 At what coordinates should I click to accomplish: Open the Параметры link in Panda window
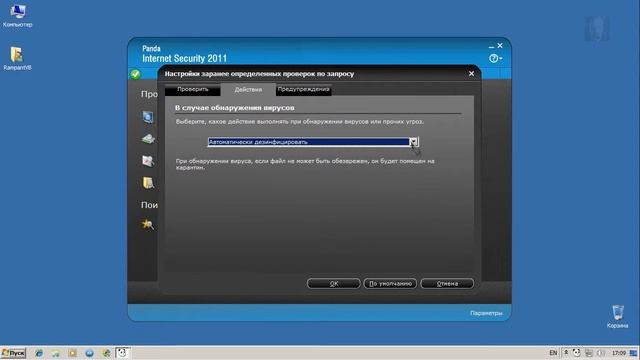pyautogui.click(x=486, y=313)
